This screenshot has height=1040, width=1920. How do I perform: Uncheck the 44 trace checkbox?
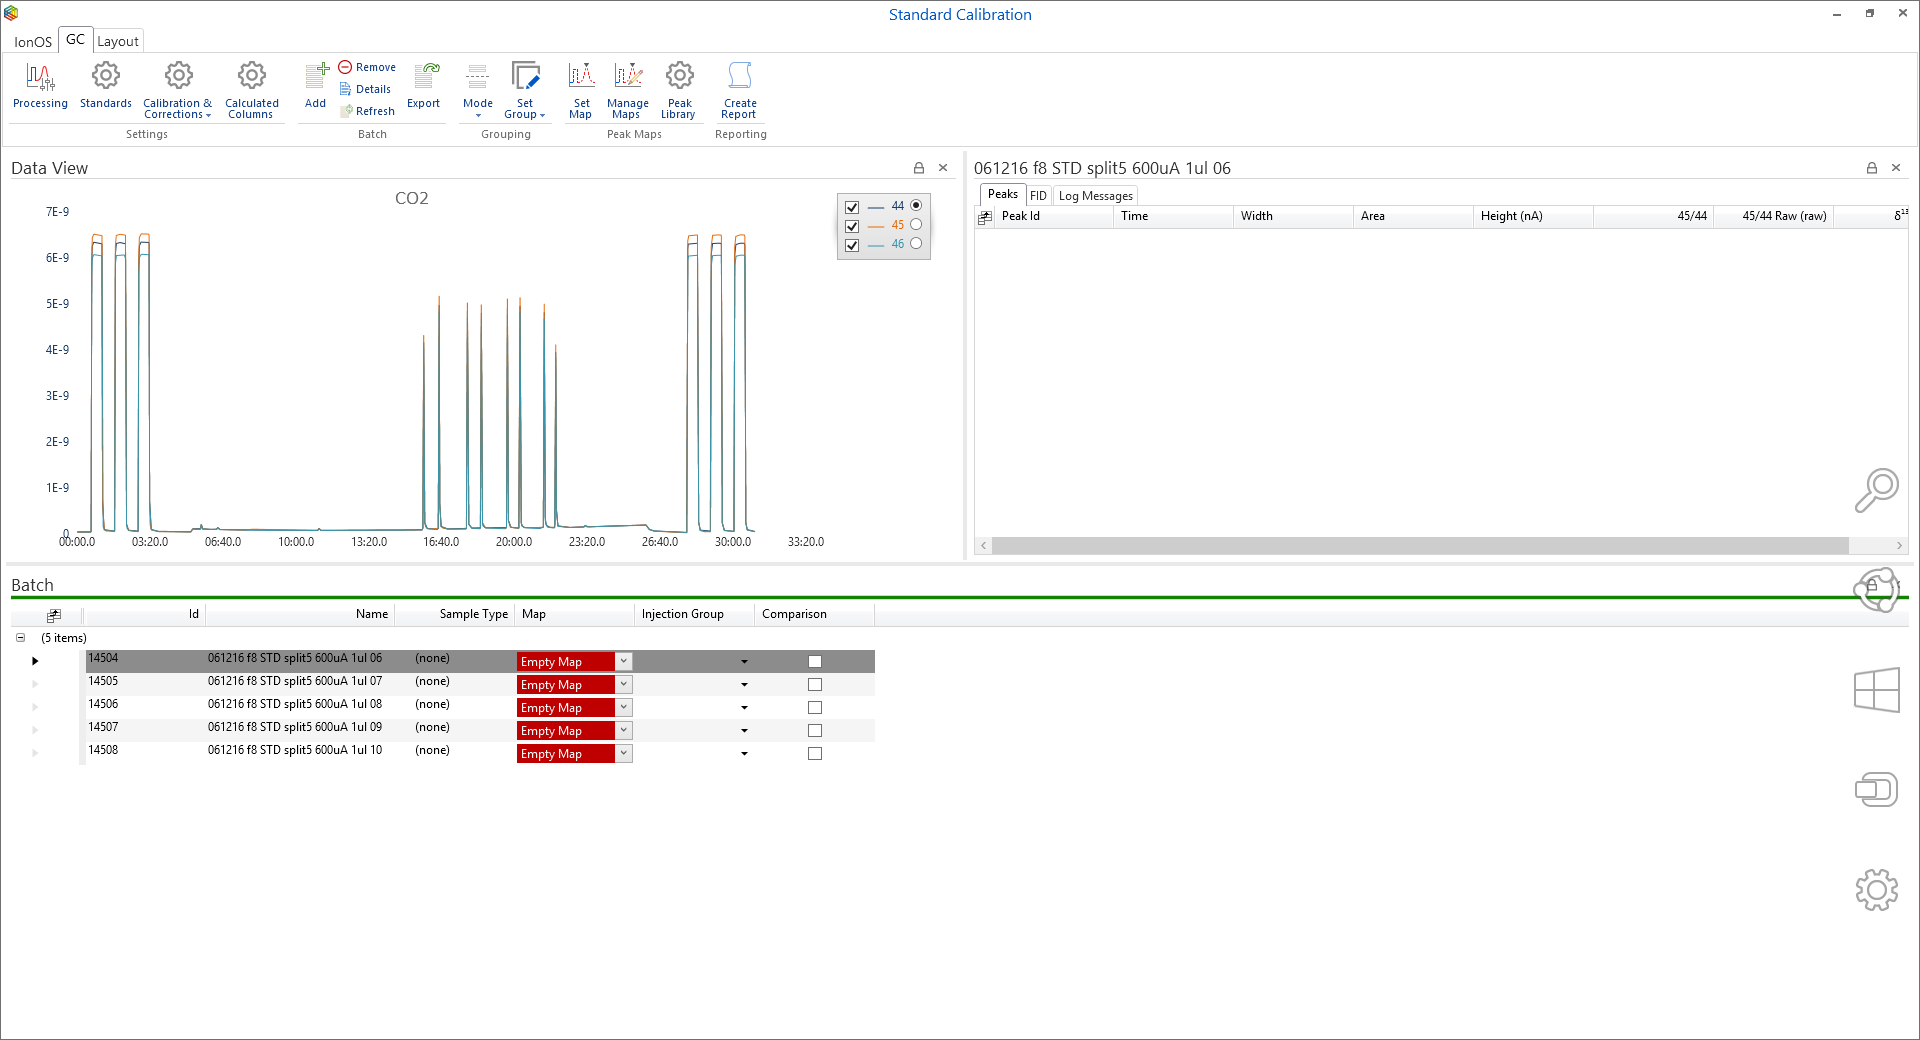852,207
